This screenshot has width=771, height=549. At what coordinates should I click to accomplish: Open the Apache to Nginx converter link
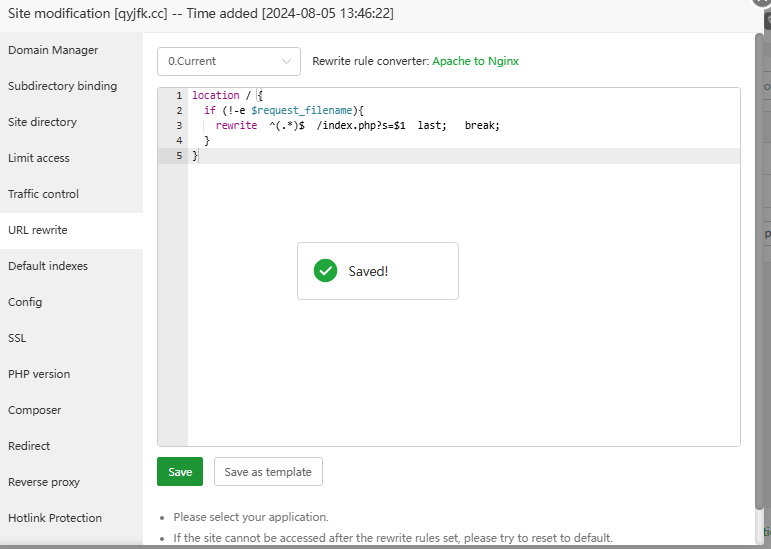(x=475, y=61)
